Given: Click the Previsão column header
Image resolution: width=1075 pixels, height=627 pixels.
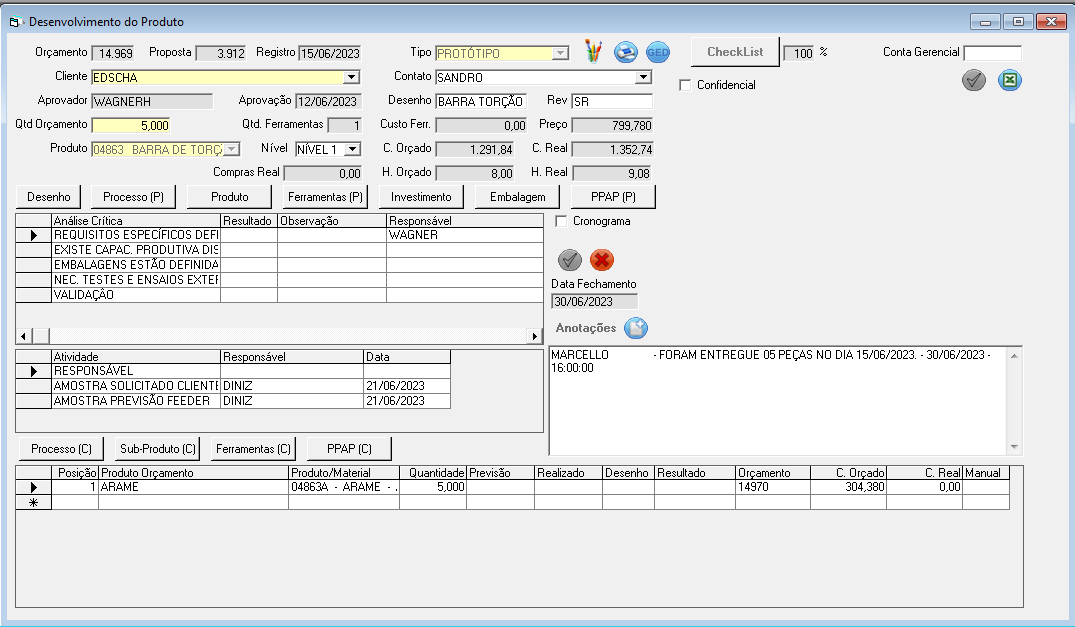Looking at the screenshot, I should 500,473.
